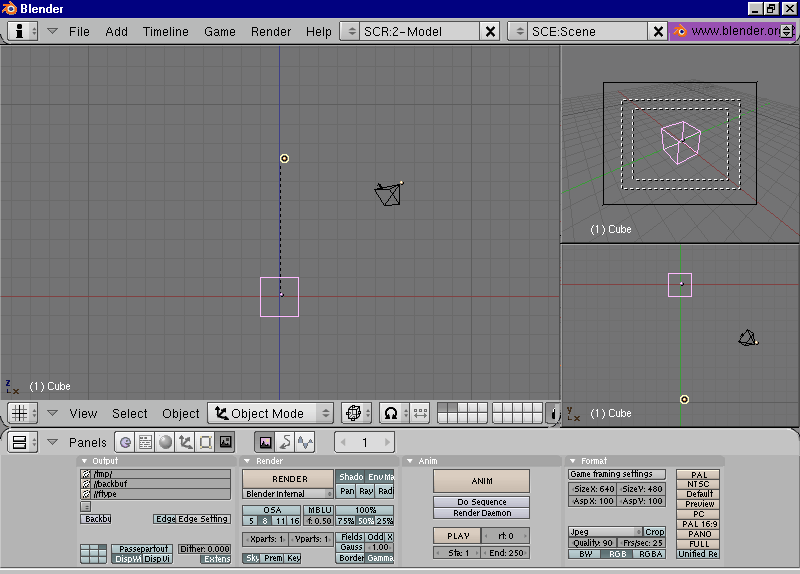The image size is (800, 574).
Task: Open the Timeline menu
Action: (x=165, y=32)
